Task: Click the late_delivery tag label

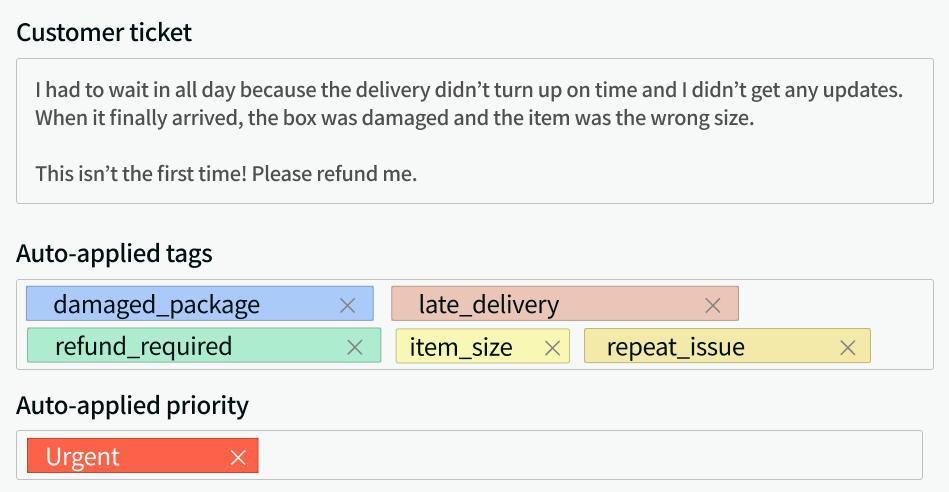Action: 489,305
